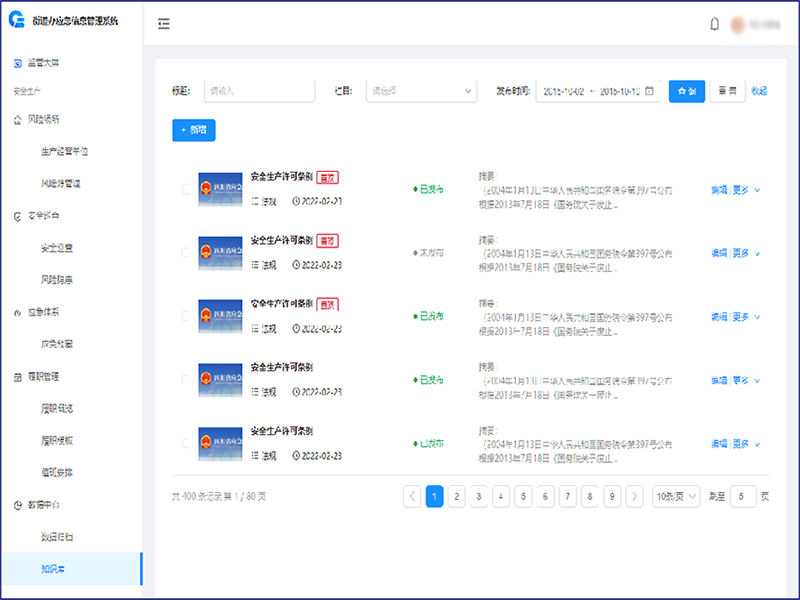Screen dimensions: 800x600
Task: Click the 收起 collapse link
Action: pos(759,91)
